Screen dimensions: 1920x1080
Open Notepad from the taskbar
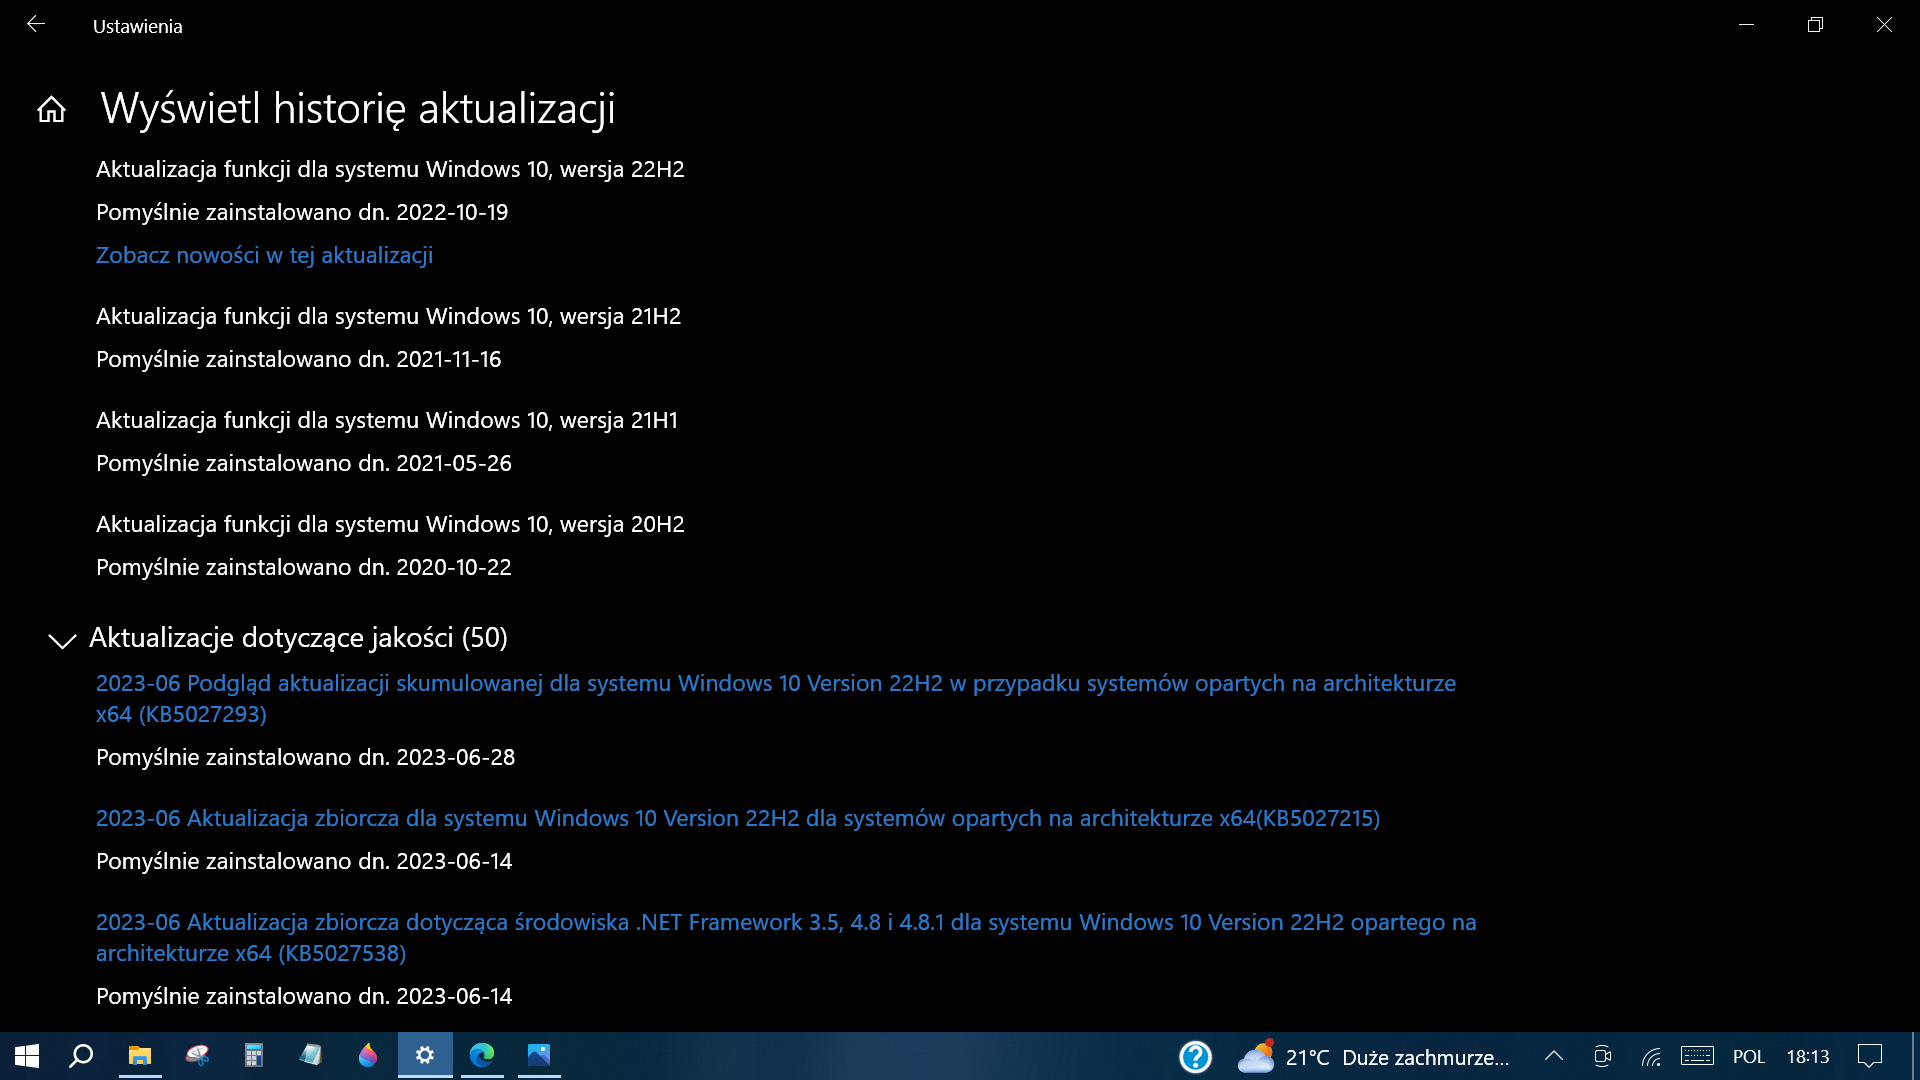click(311, 1057)
